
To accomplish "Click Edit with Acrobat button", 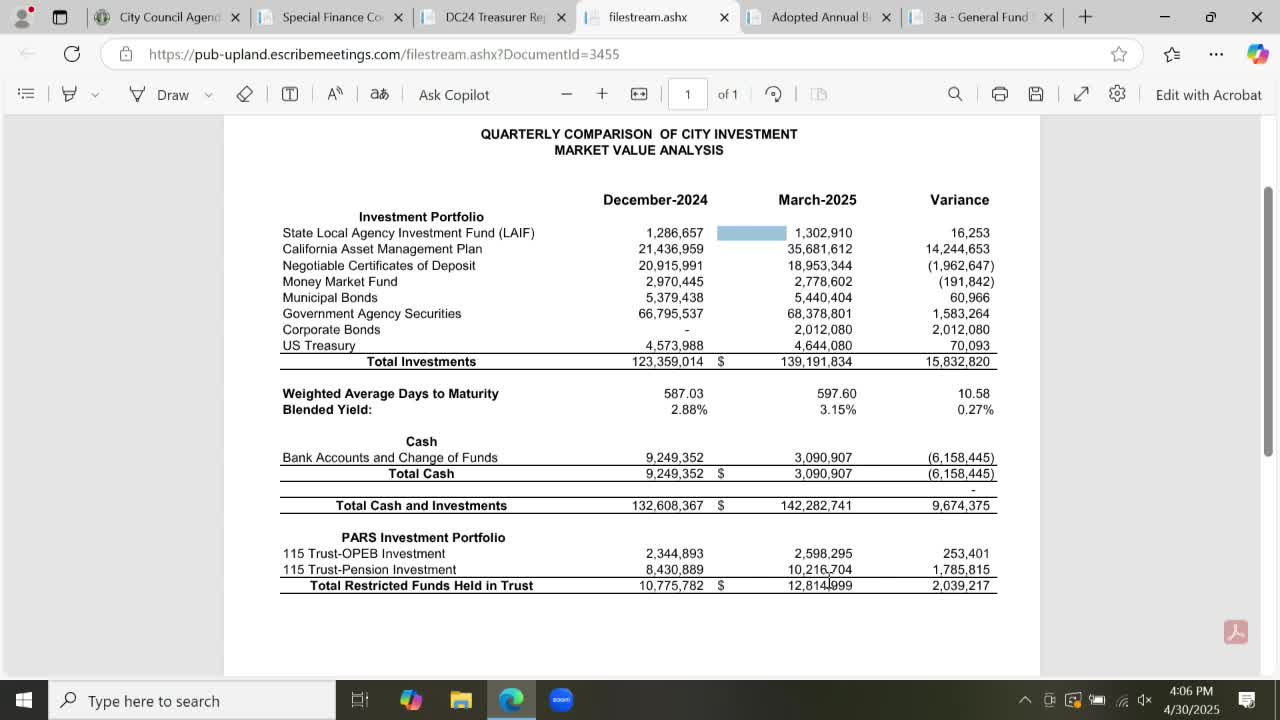I will [1208, 94].
